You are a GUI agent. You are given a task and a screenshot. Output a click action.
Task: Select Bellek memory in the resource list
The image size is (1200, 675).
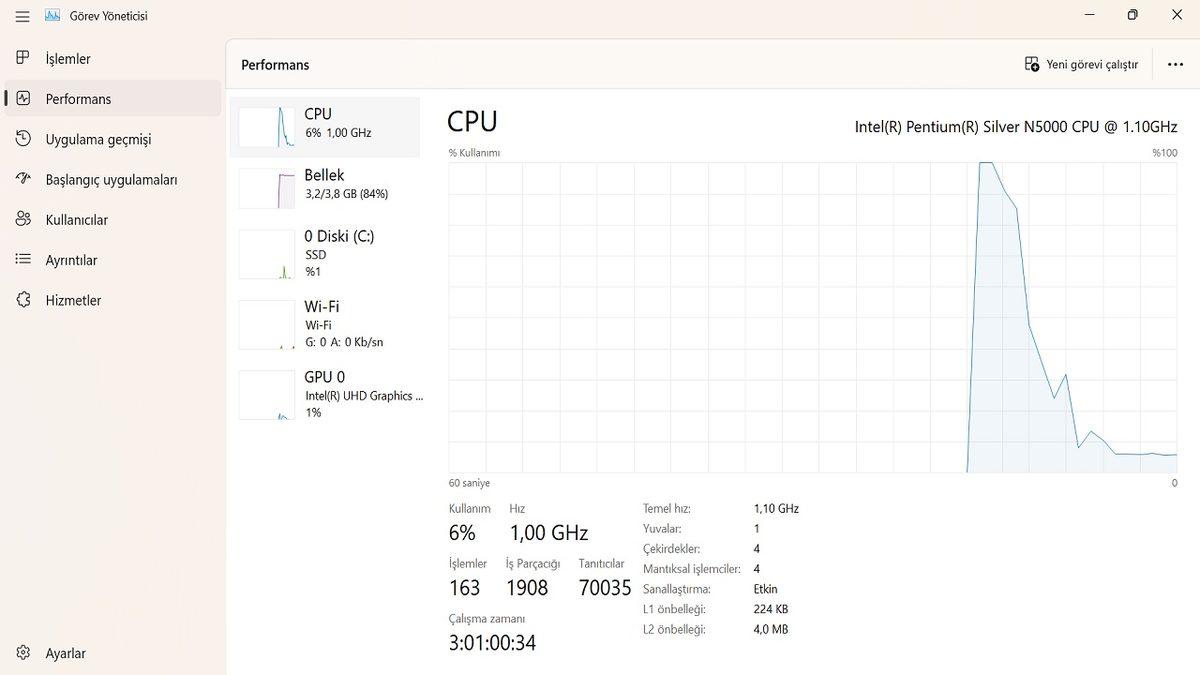click(325, 185)
